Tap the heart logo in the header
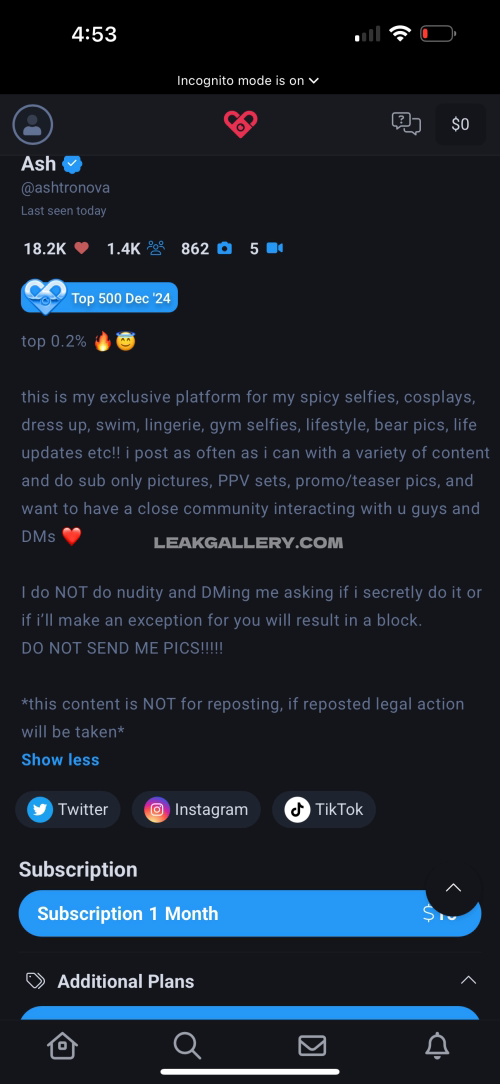 (241, 124)
